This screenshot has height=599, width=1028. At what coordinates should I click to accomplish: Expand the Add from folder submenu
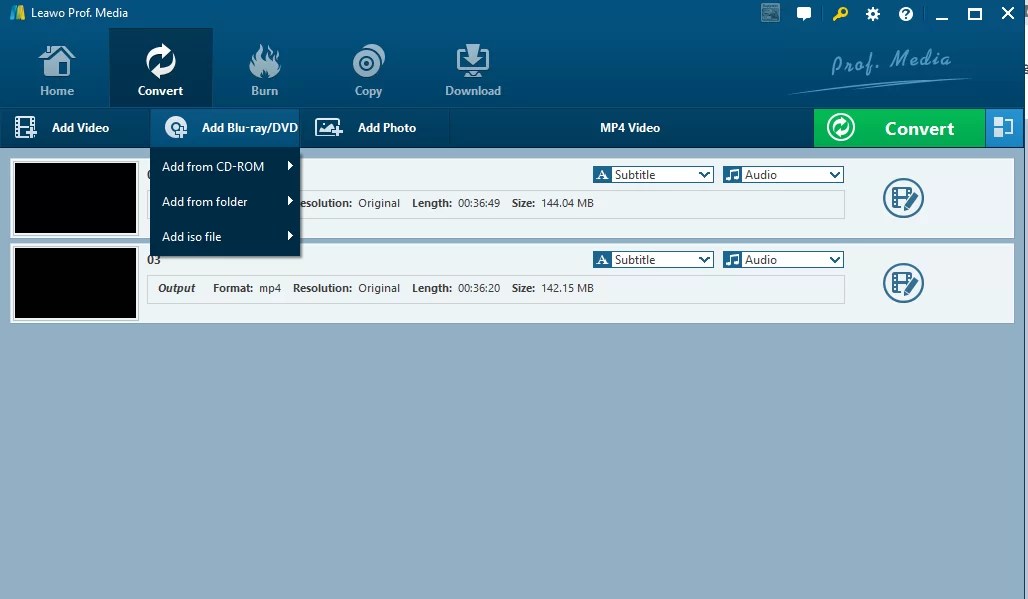[204, 201]
